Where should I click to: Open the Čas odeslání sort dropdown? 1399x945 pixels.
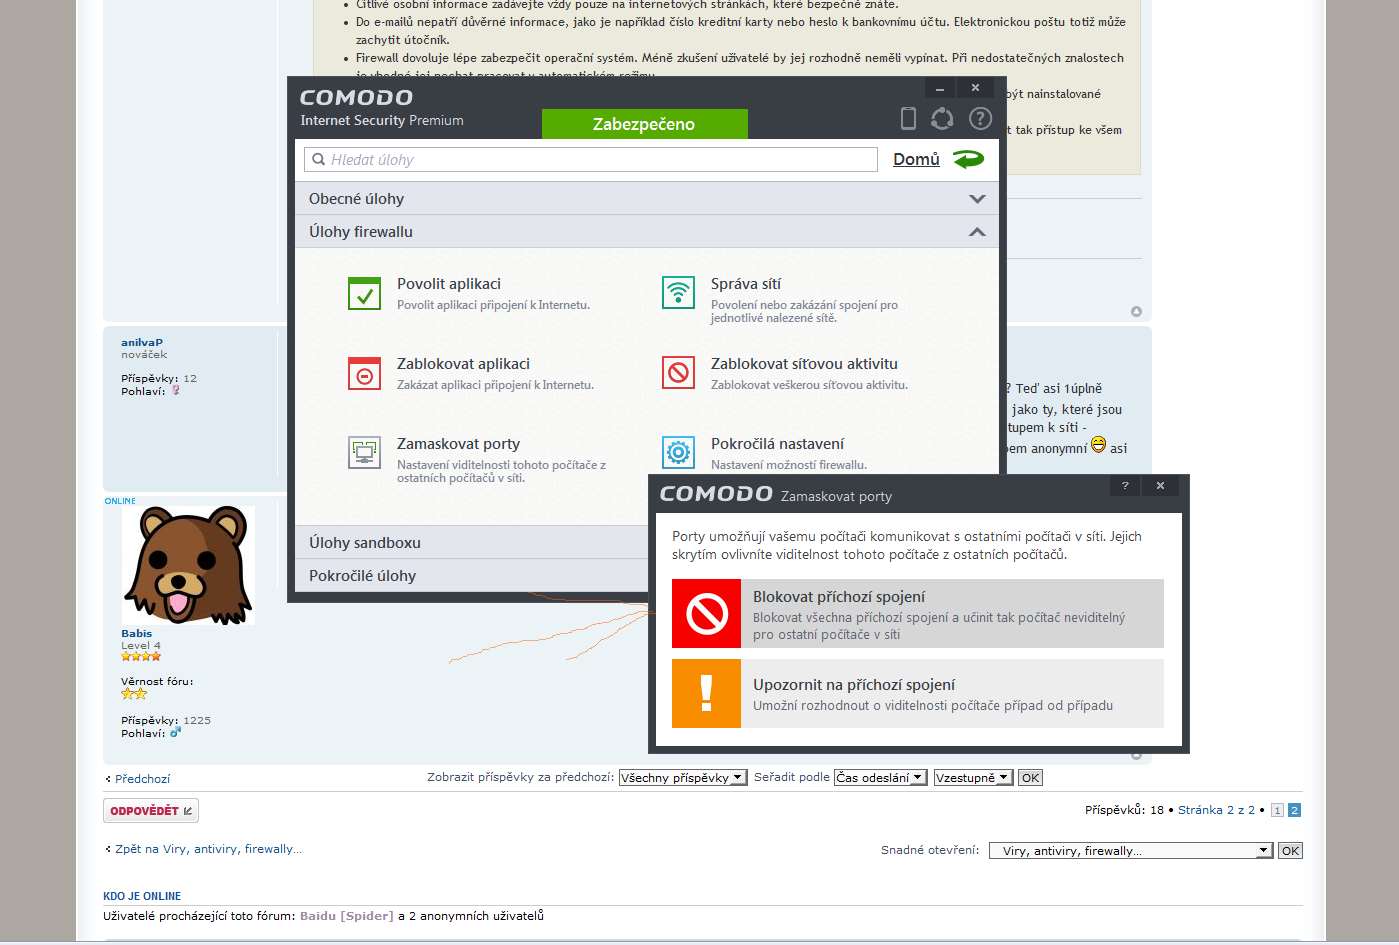tap(881, 778)
